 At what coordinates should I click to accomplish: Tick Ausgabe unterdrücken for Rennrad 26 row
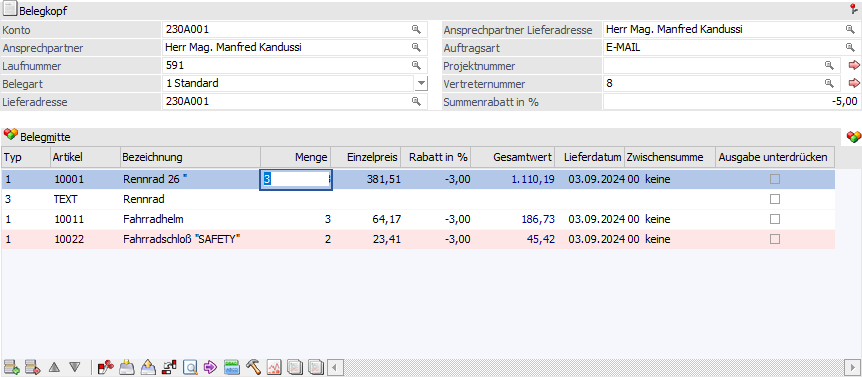pos(775,179)
